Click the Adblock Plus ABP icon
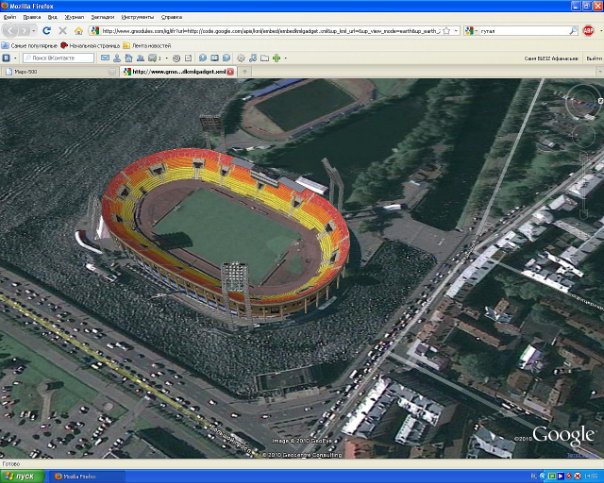Image resolution: width=604 pixels, height=483 pixels. click(588, 31)
